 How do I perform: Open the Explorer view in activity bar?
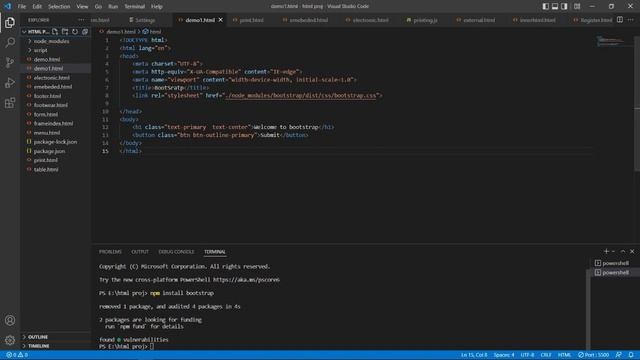[10, 22]
